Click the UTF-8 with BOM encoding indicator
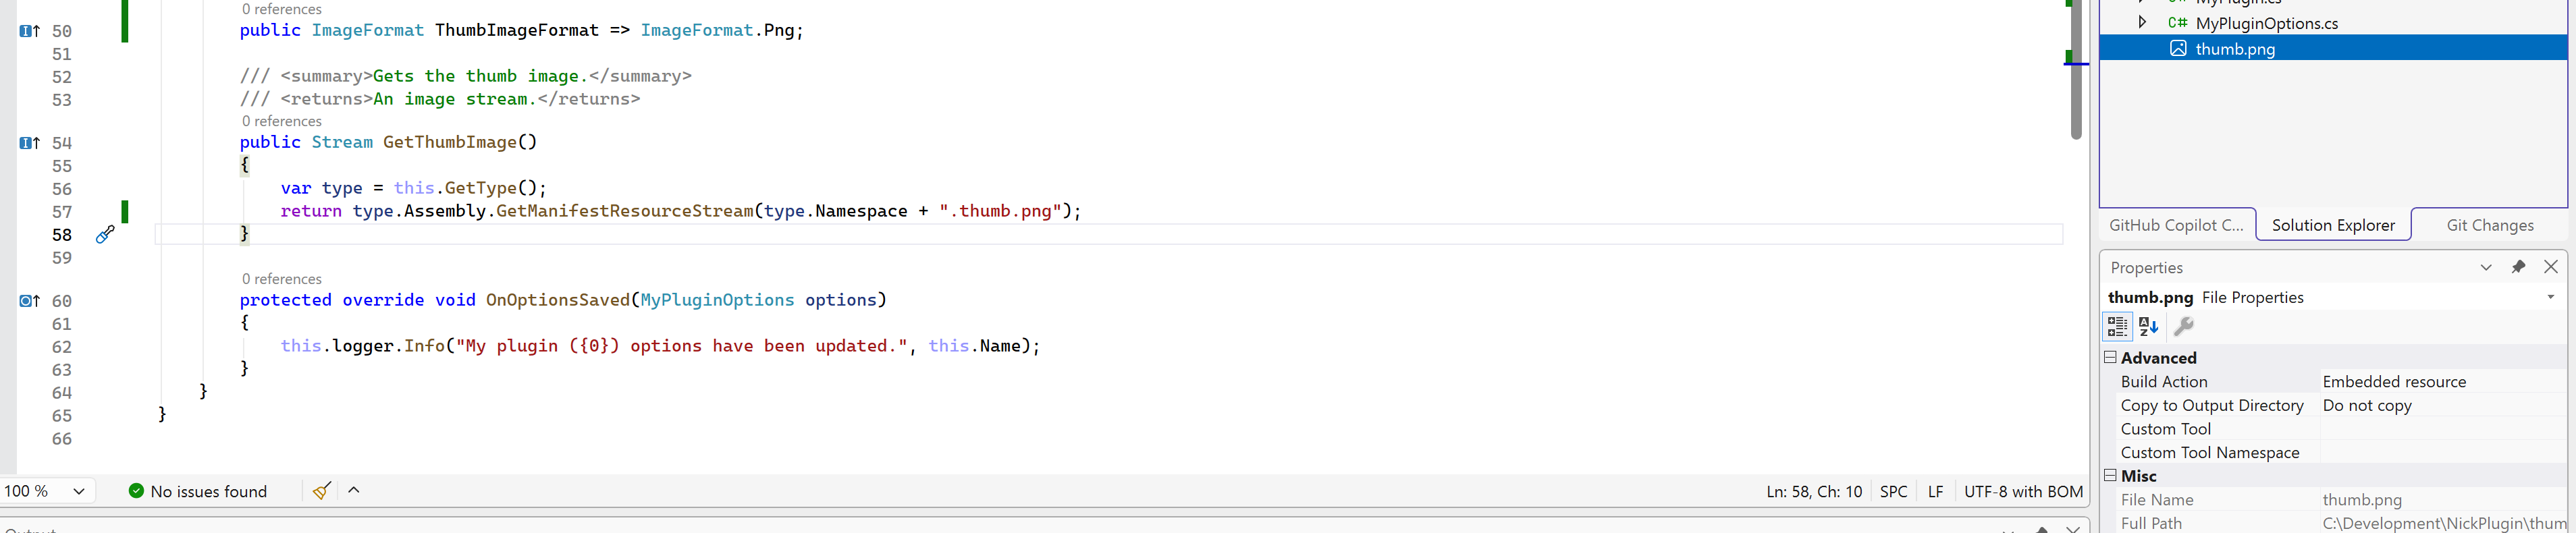Viewport: 2576px width, 533px height. [x=2023, y=491]
